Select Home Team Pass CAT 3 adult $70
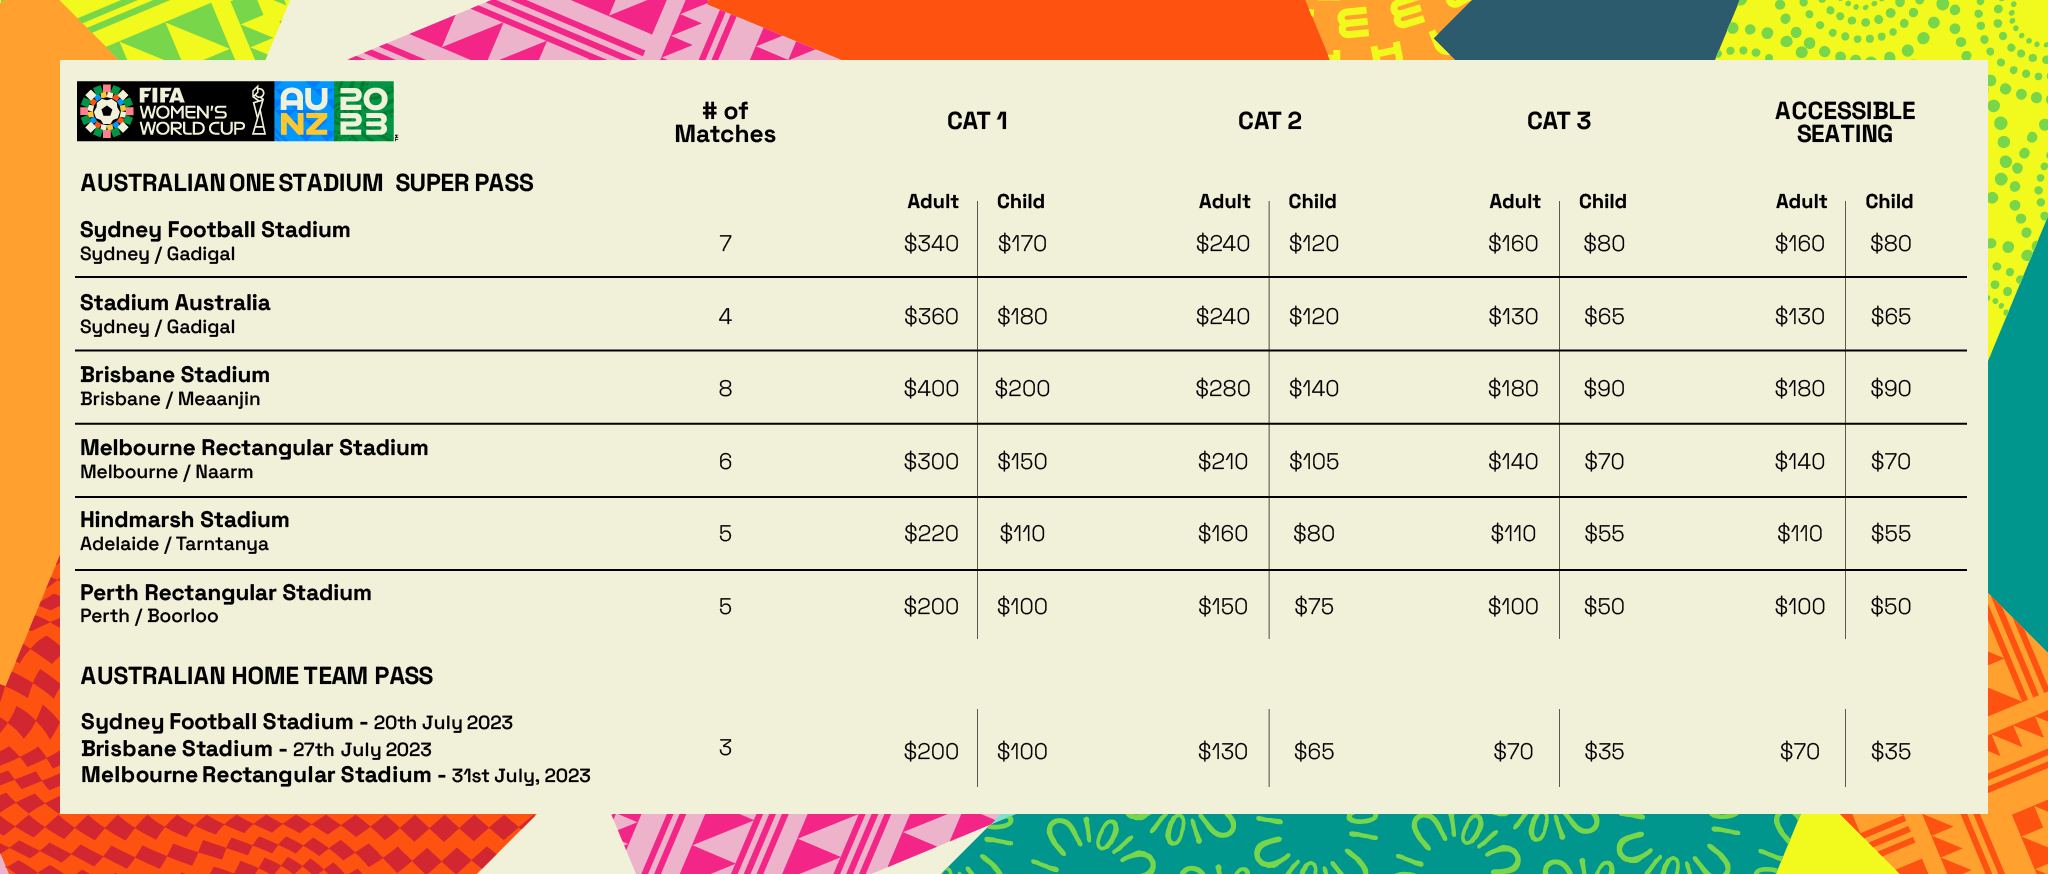 coord(1513,751)
